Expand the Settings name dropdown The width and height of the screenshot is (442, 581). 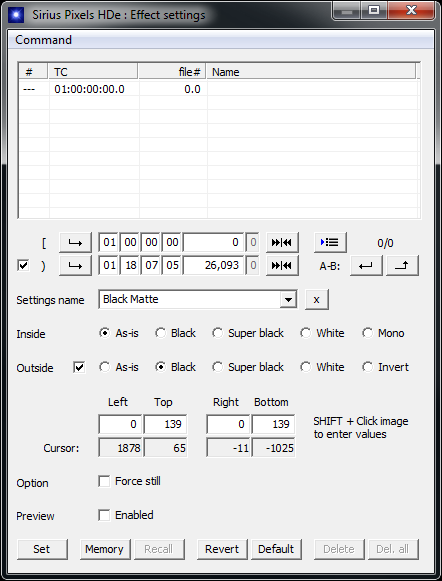288,299
